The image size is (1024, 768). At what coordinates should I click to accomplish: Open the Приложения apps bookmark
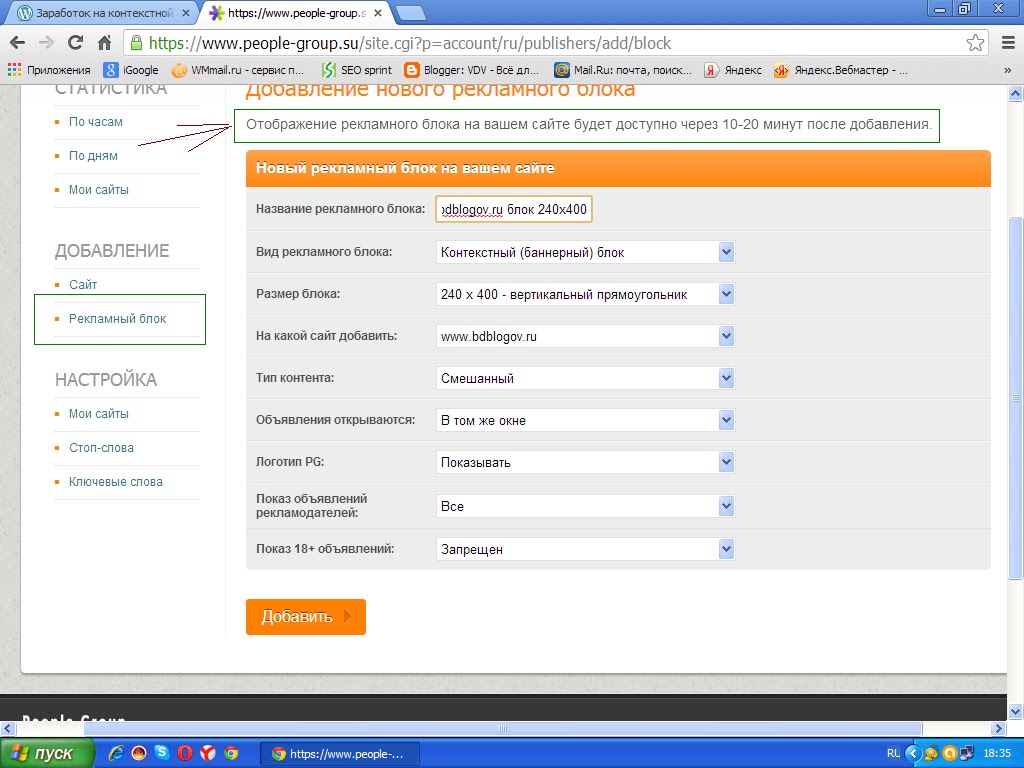(x=49, y=70)
